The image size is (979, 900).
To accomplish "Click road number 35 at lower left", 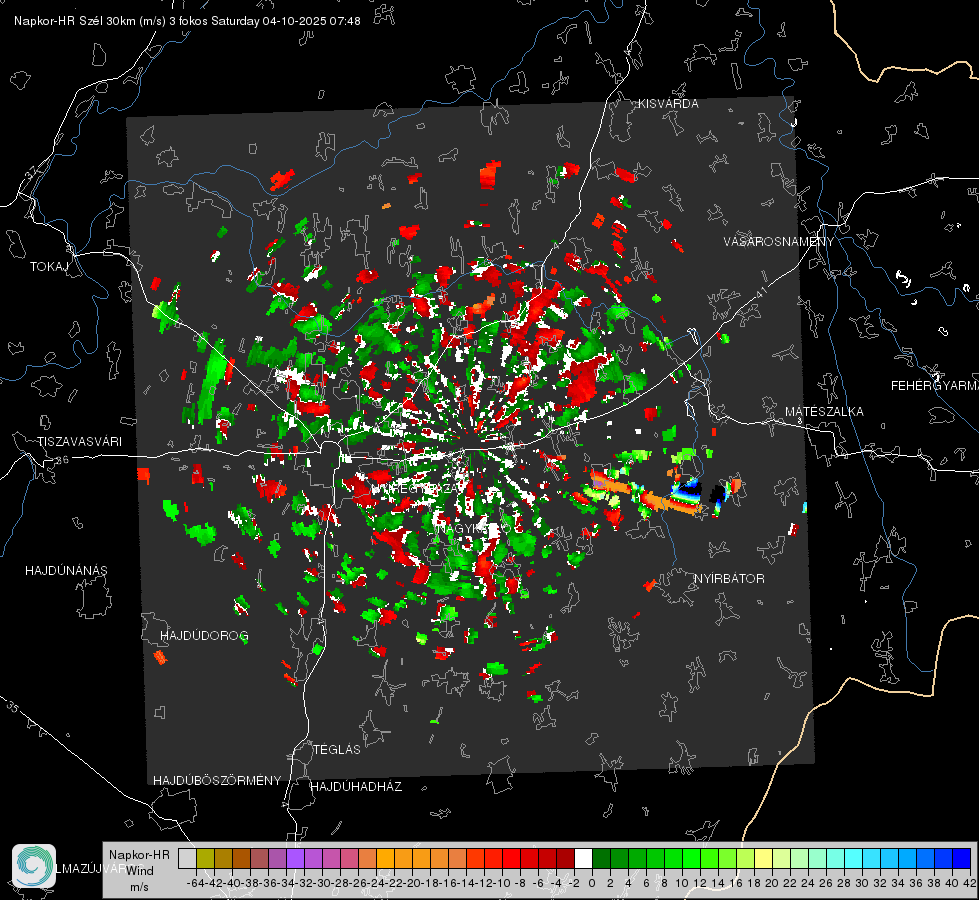I will click(13, 706).
